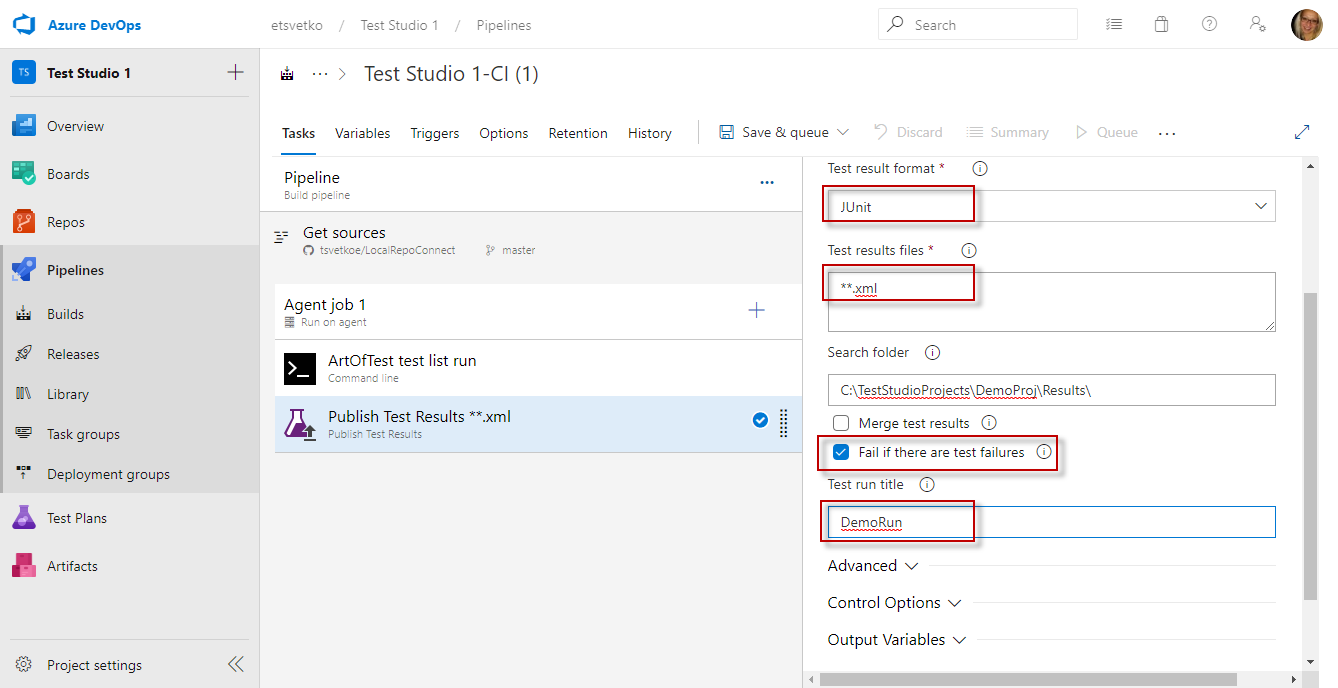The width and height of the screenshot is (1338, 688).
Task: Switch to the Retention tab
Action: 578,133
